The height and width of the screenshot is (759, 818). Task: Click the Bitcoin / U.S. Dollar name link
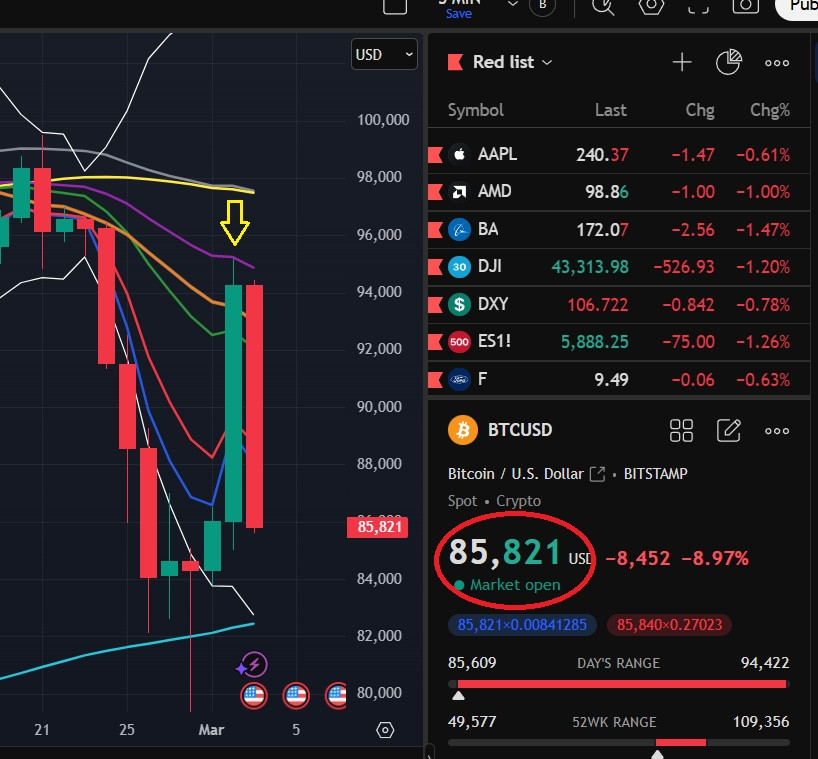click(515, 474)
